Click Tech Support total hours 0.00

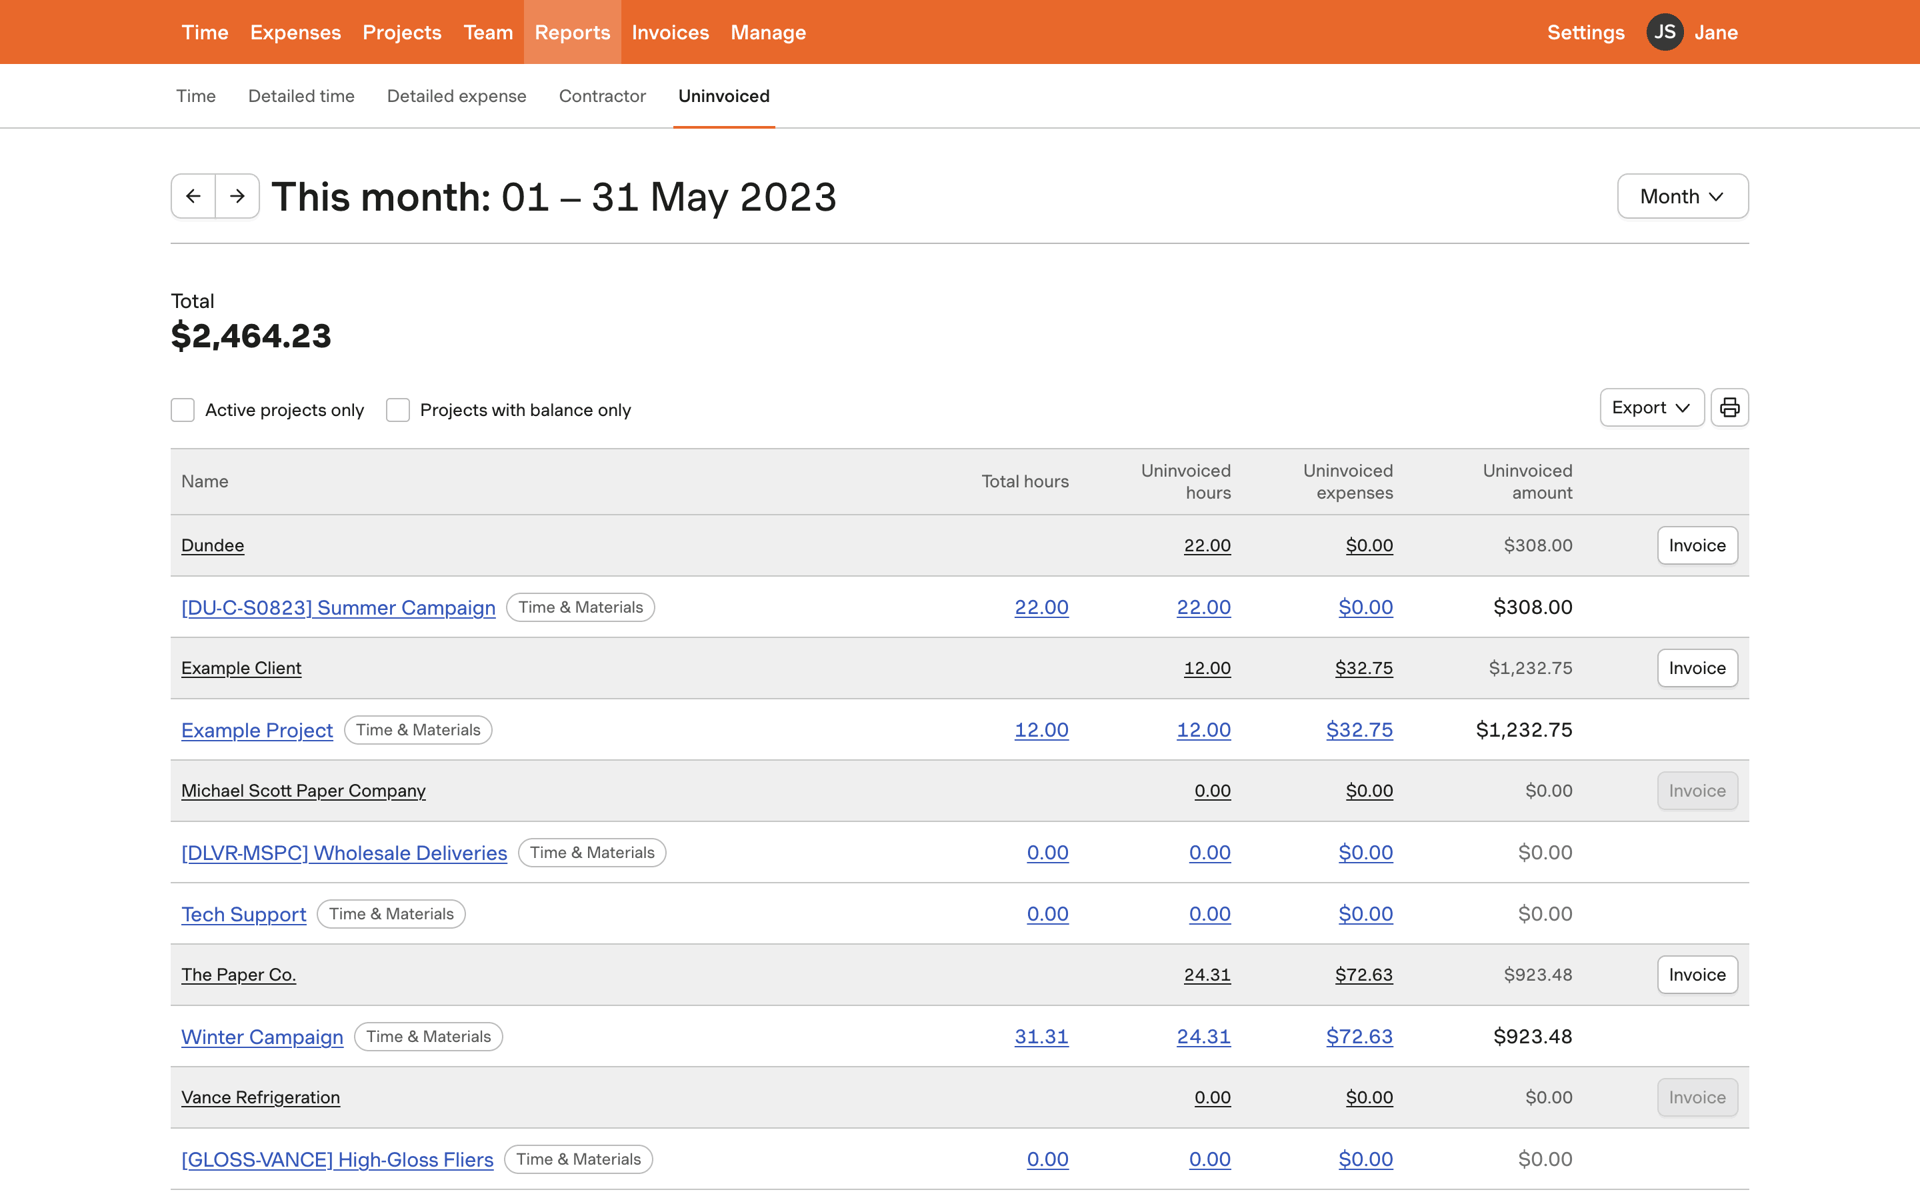[1047, 915]
